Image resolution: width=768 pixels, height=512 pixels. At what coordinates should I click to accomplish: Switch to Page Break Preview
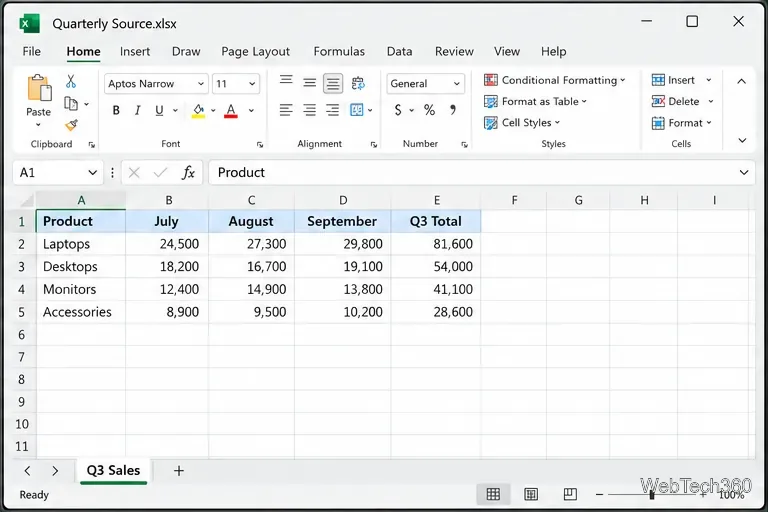[x=570, y=494]
